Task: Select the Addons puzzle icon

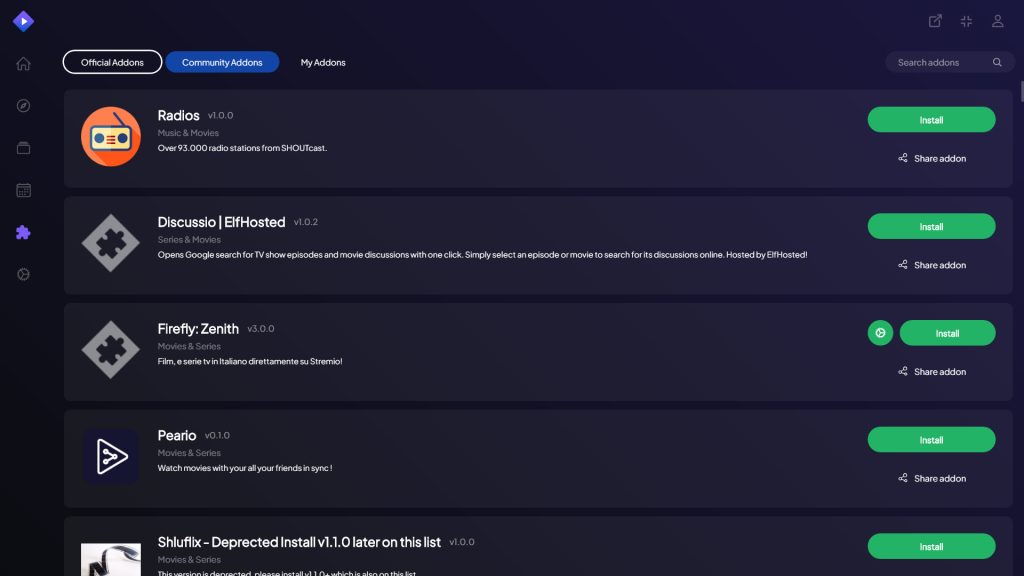Action: (x=24, y=232)
